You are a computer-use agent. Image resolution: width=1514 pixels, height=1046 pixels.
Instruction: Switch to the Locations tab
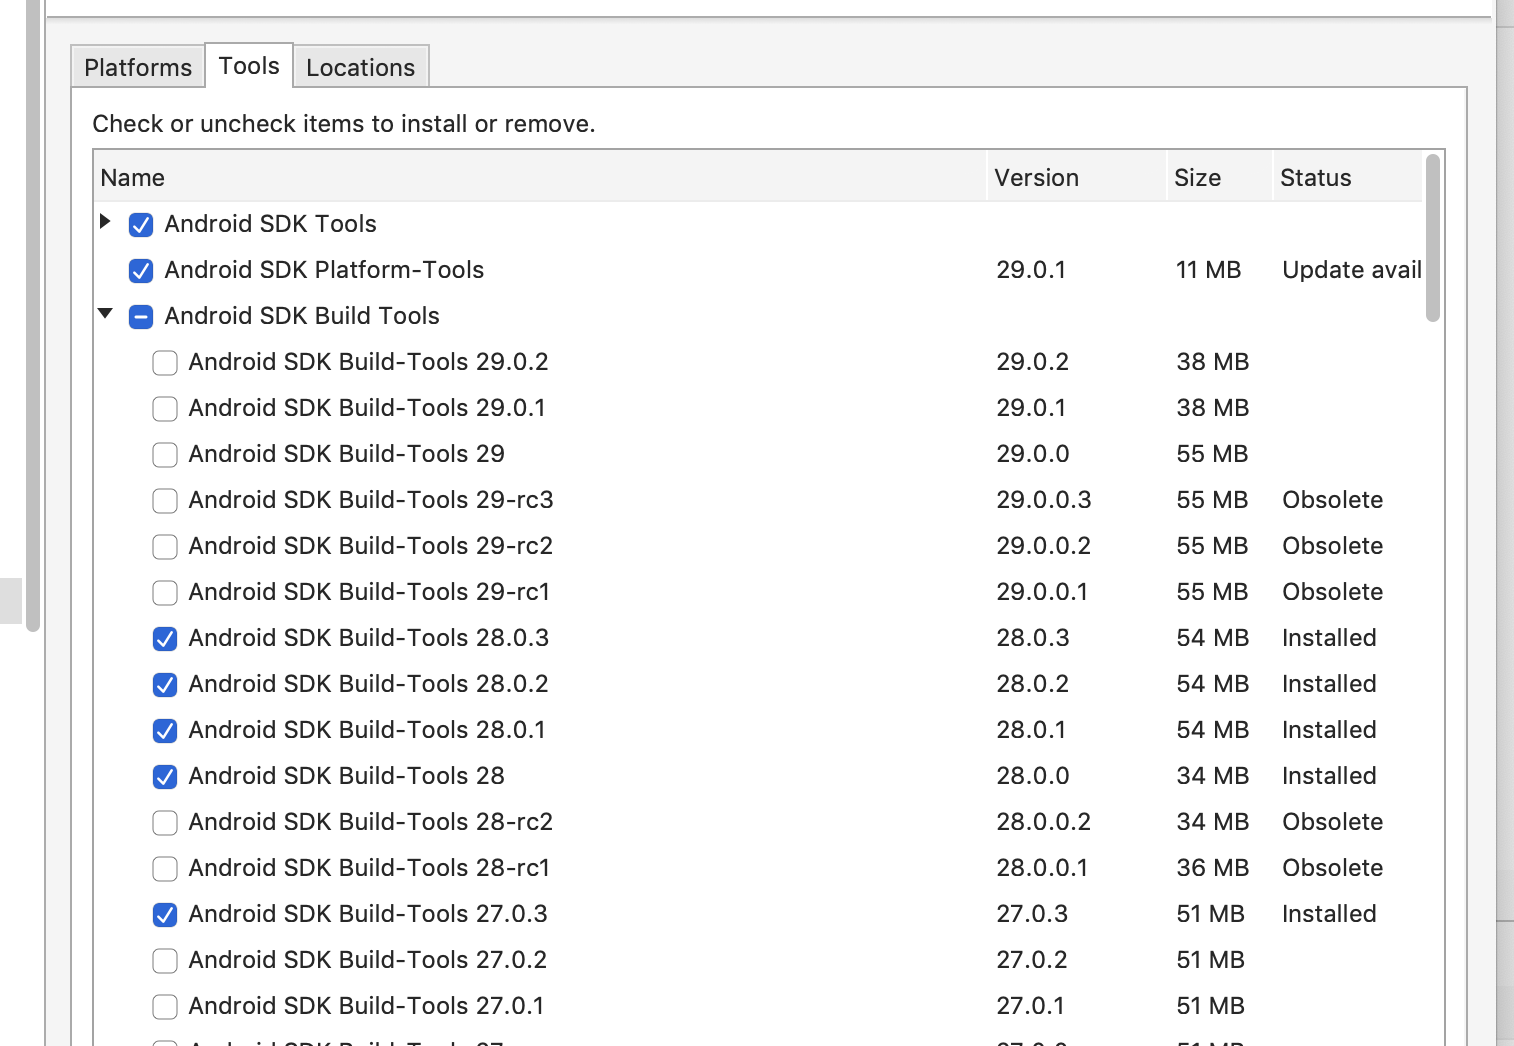click(360, 67)
